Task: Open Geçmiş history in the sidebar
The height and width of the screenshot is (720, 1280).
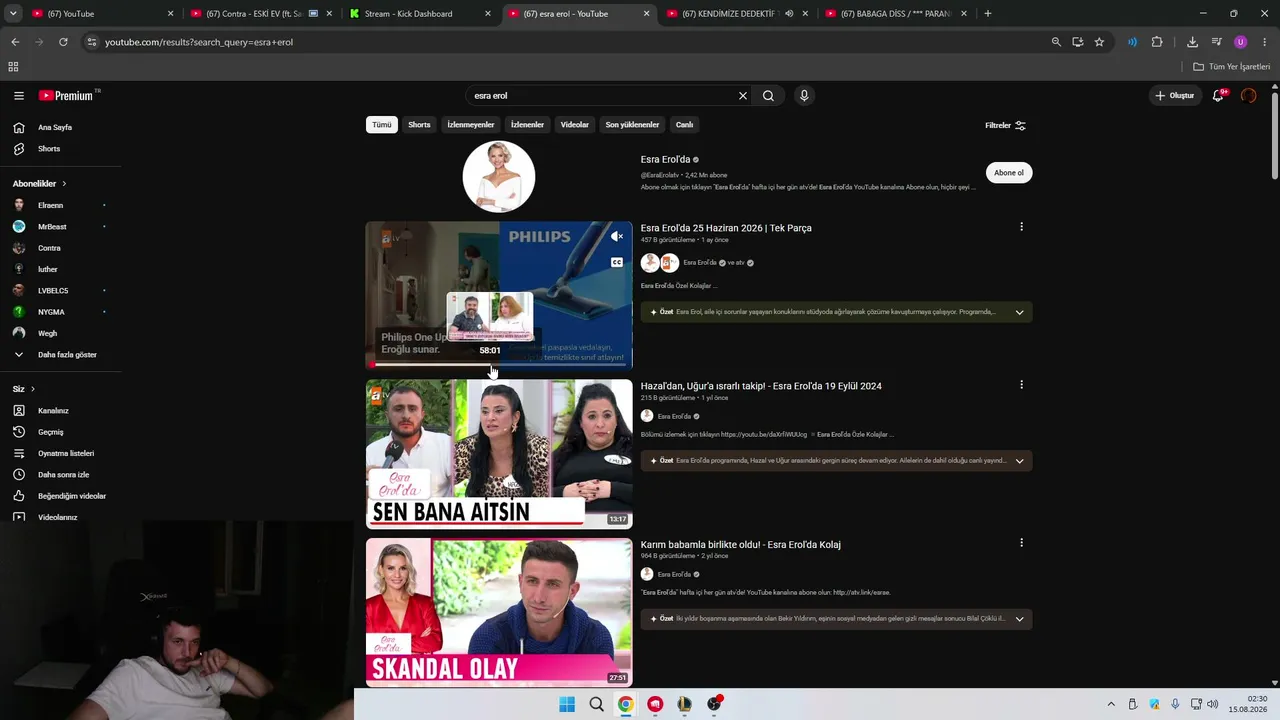Action: point(60,432)
